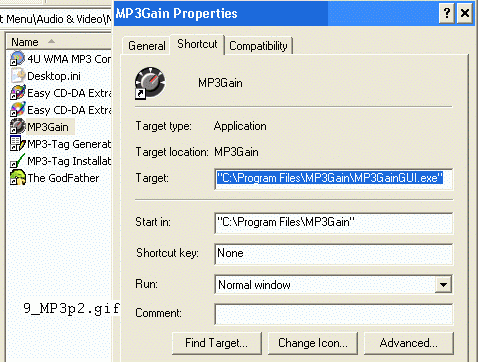The height and width of the screenshot is (362, 478).
Task: Click the 4U WMA MP3 Converter name text
Action: 69,59
